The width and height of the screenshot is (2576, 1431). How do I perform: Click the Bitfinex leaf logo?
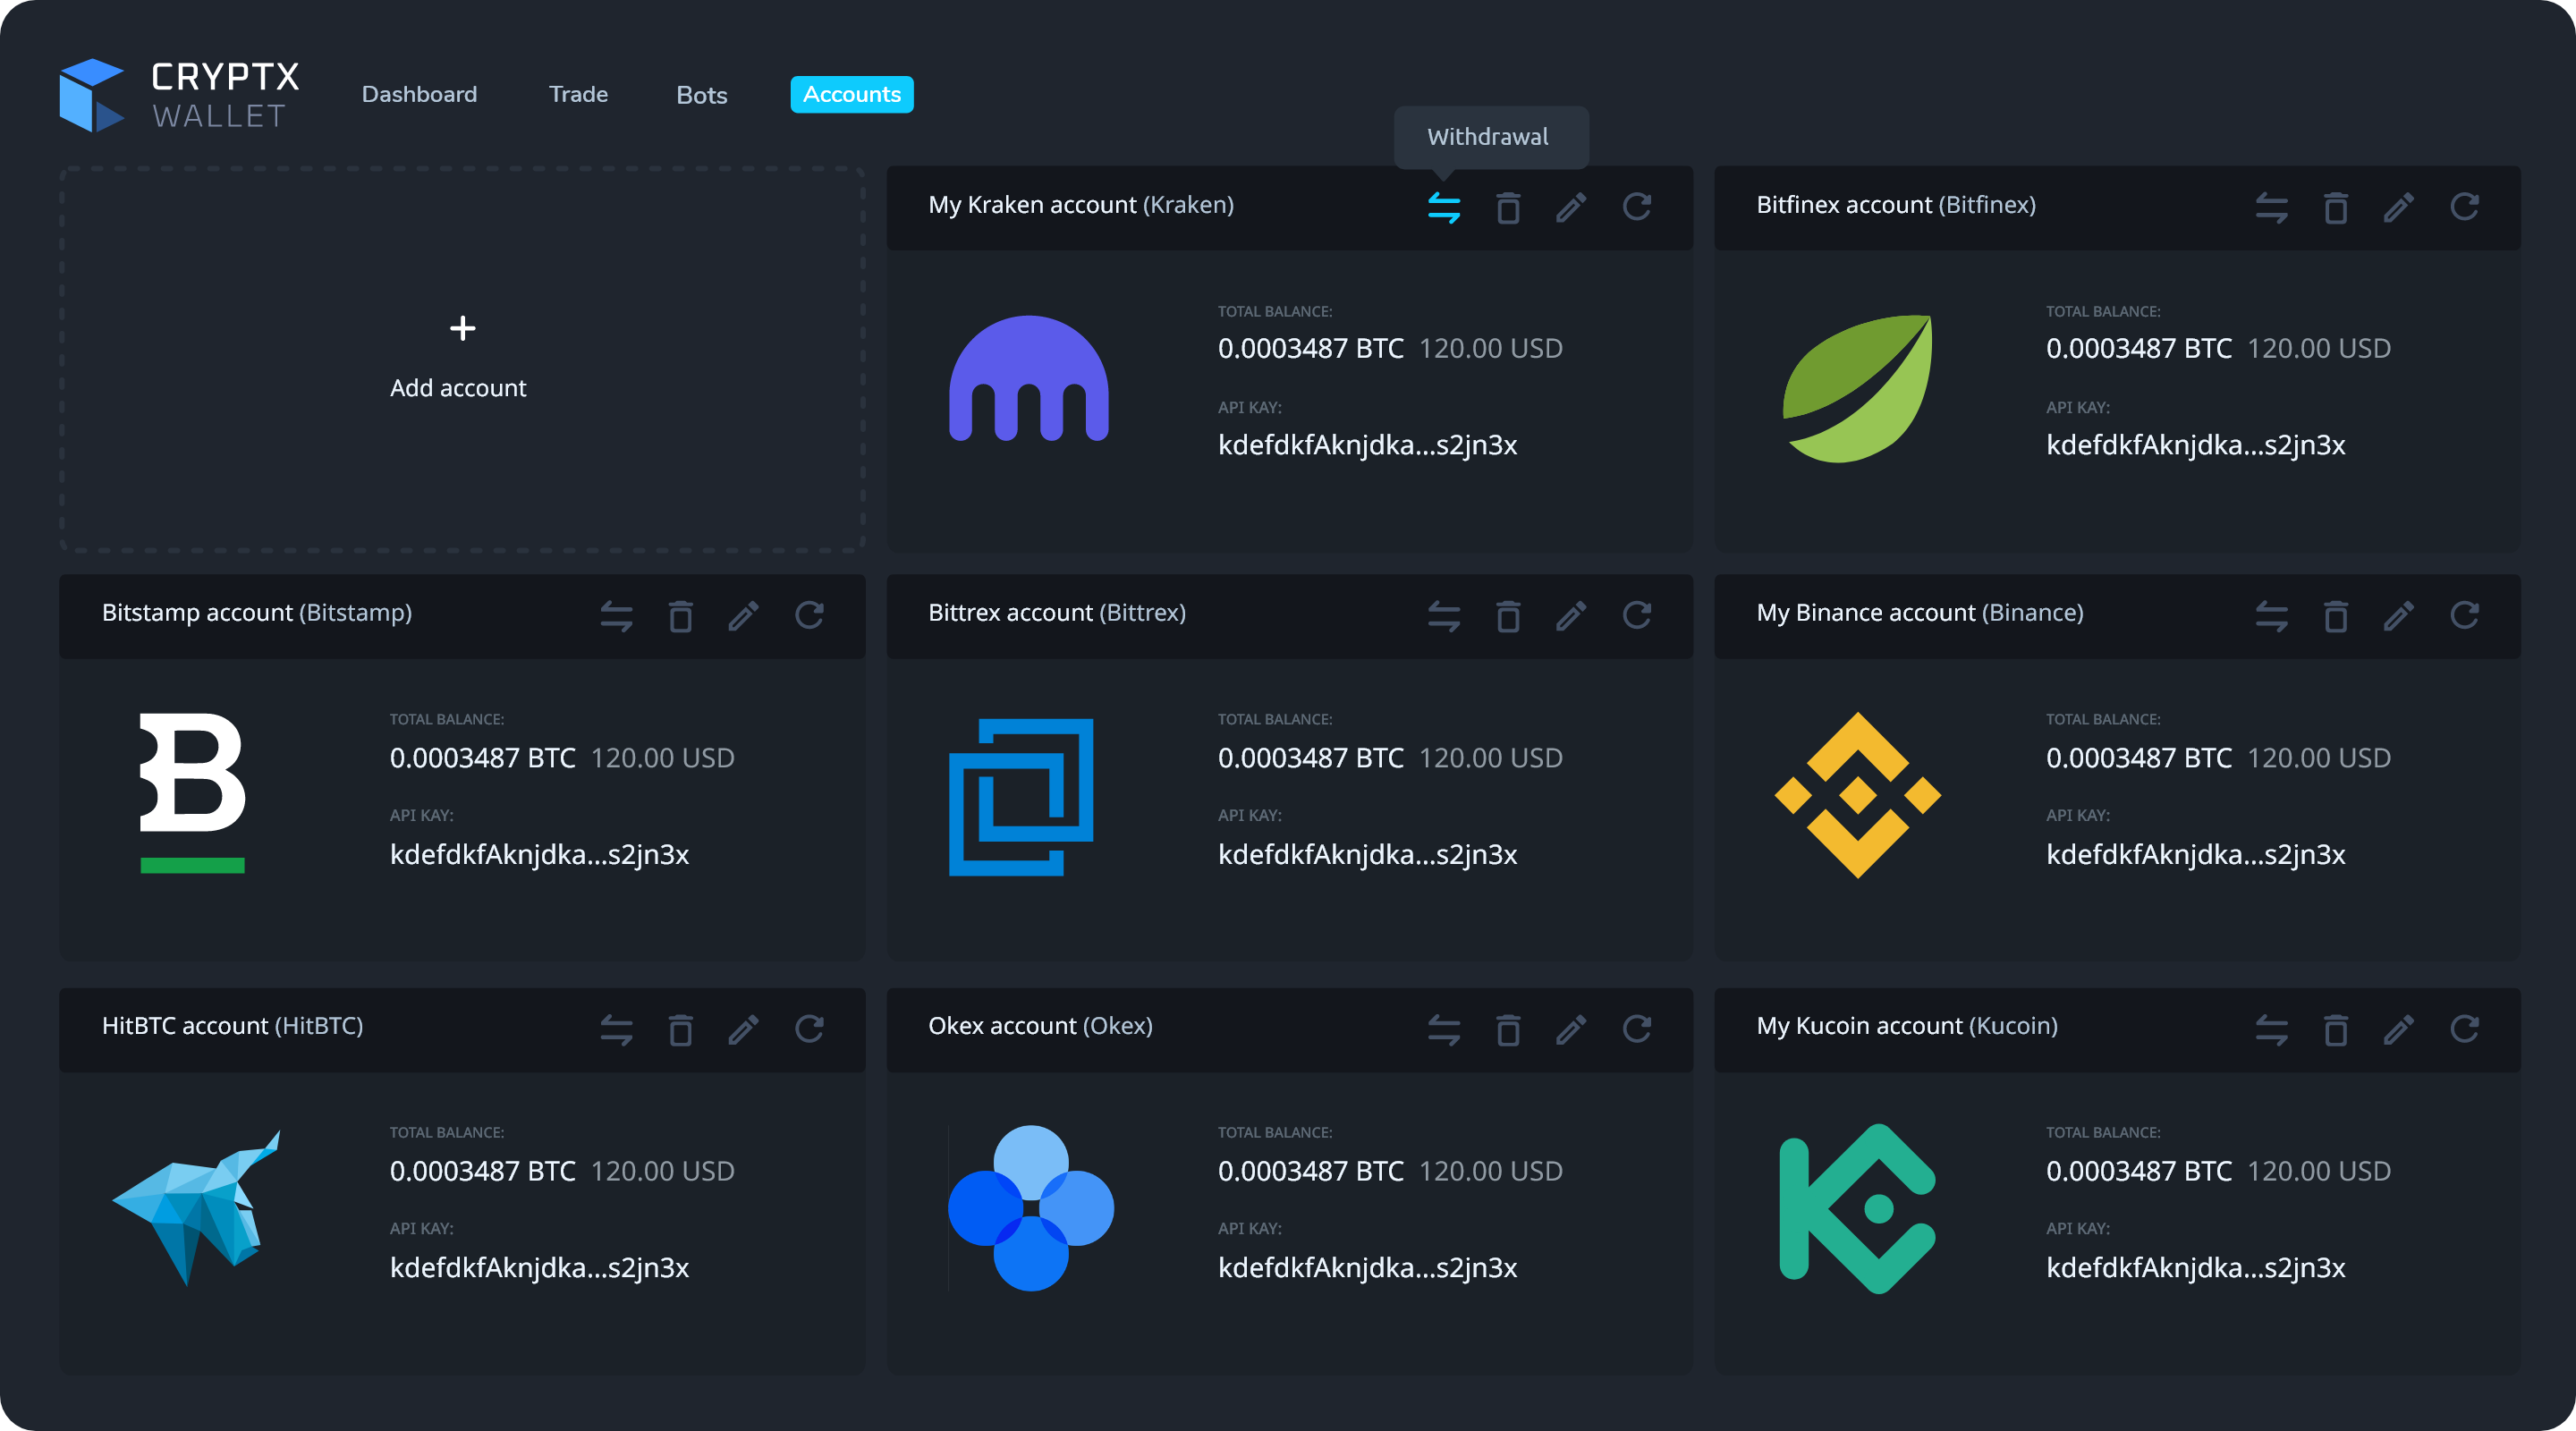pyautogui.click(x=1858, y=388)
